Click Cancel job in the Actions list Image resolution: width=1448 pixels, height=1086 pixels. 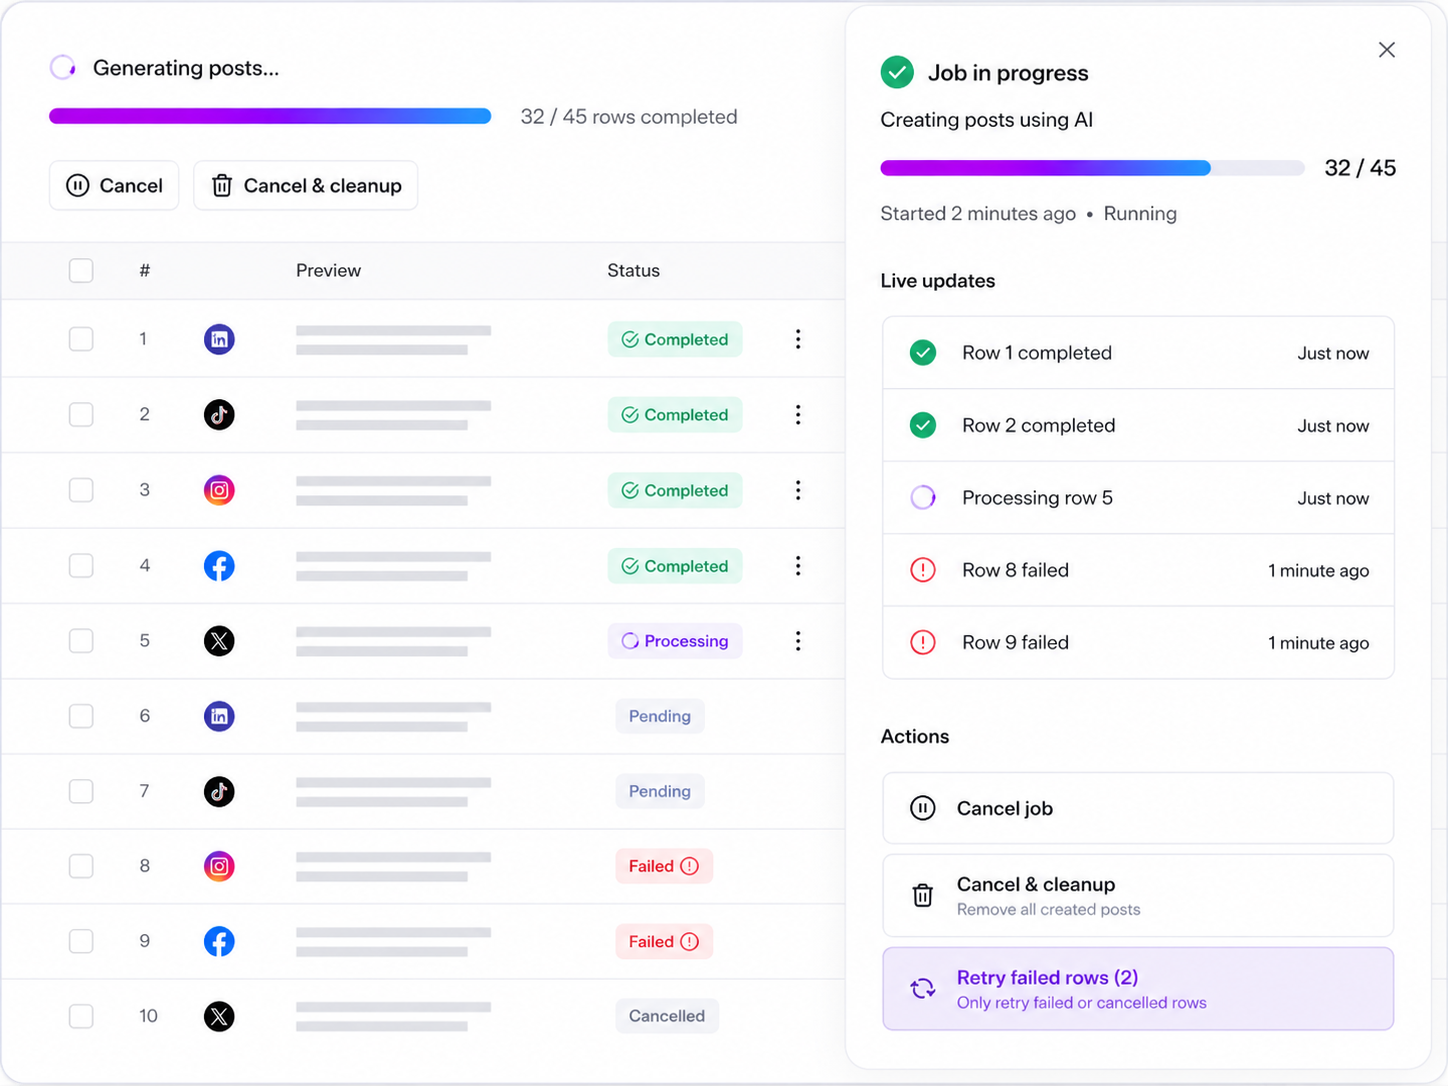click(x=1138, y=808)
